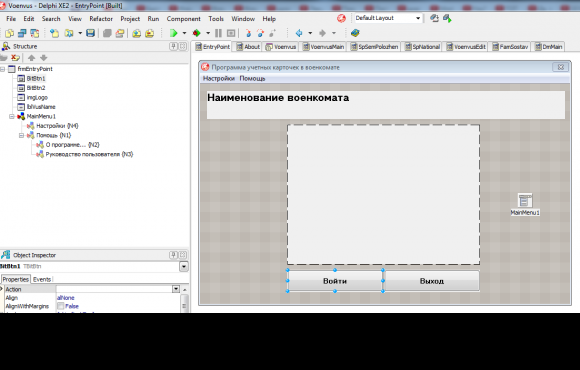The width and height of the screenshot is (580, 370).
Task: Click Delete icon in Structure toolbar
Action: click(15, 58)
